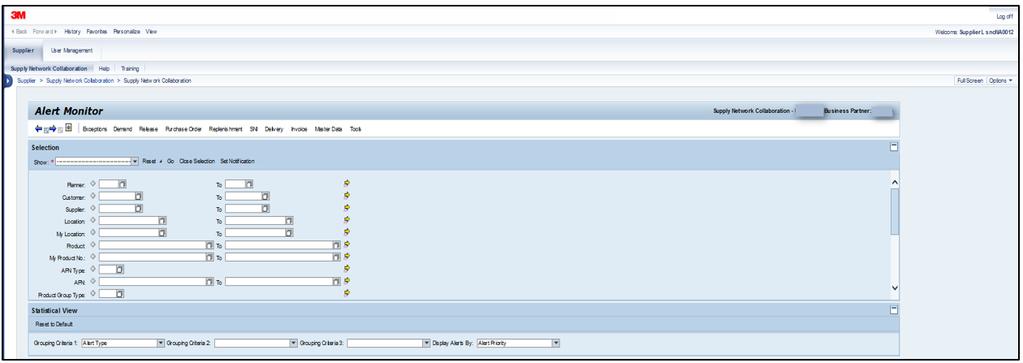
Task: Open Grouping Criteria 2 dropdown
Action: (293, 342)
